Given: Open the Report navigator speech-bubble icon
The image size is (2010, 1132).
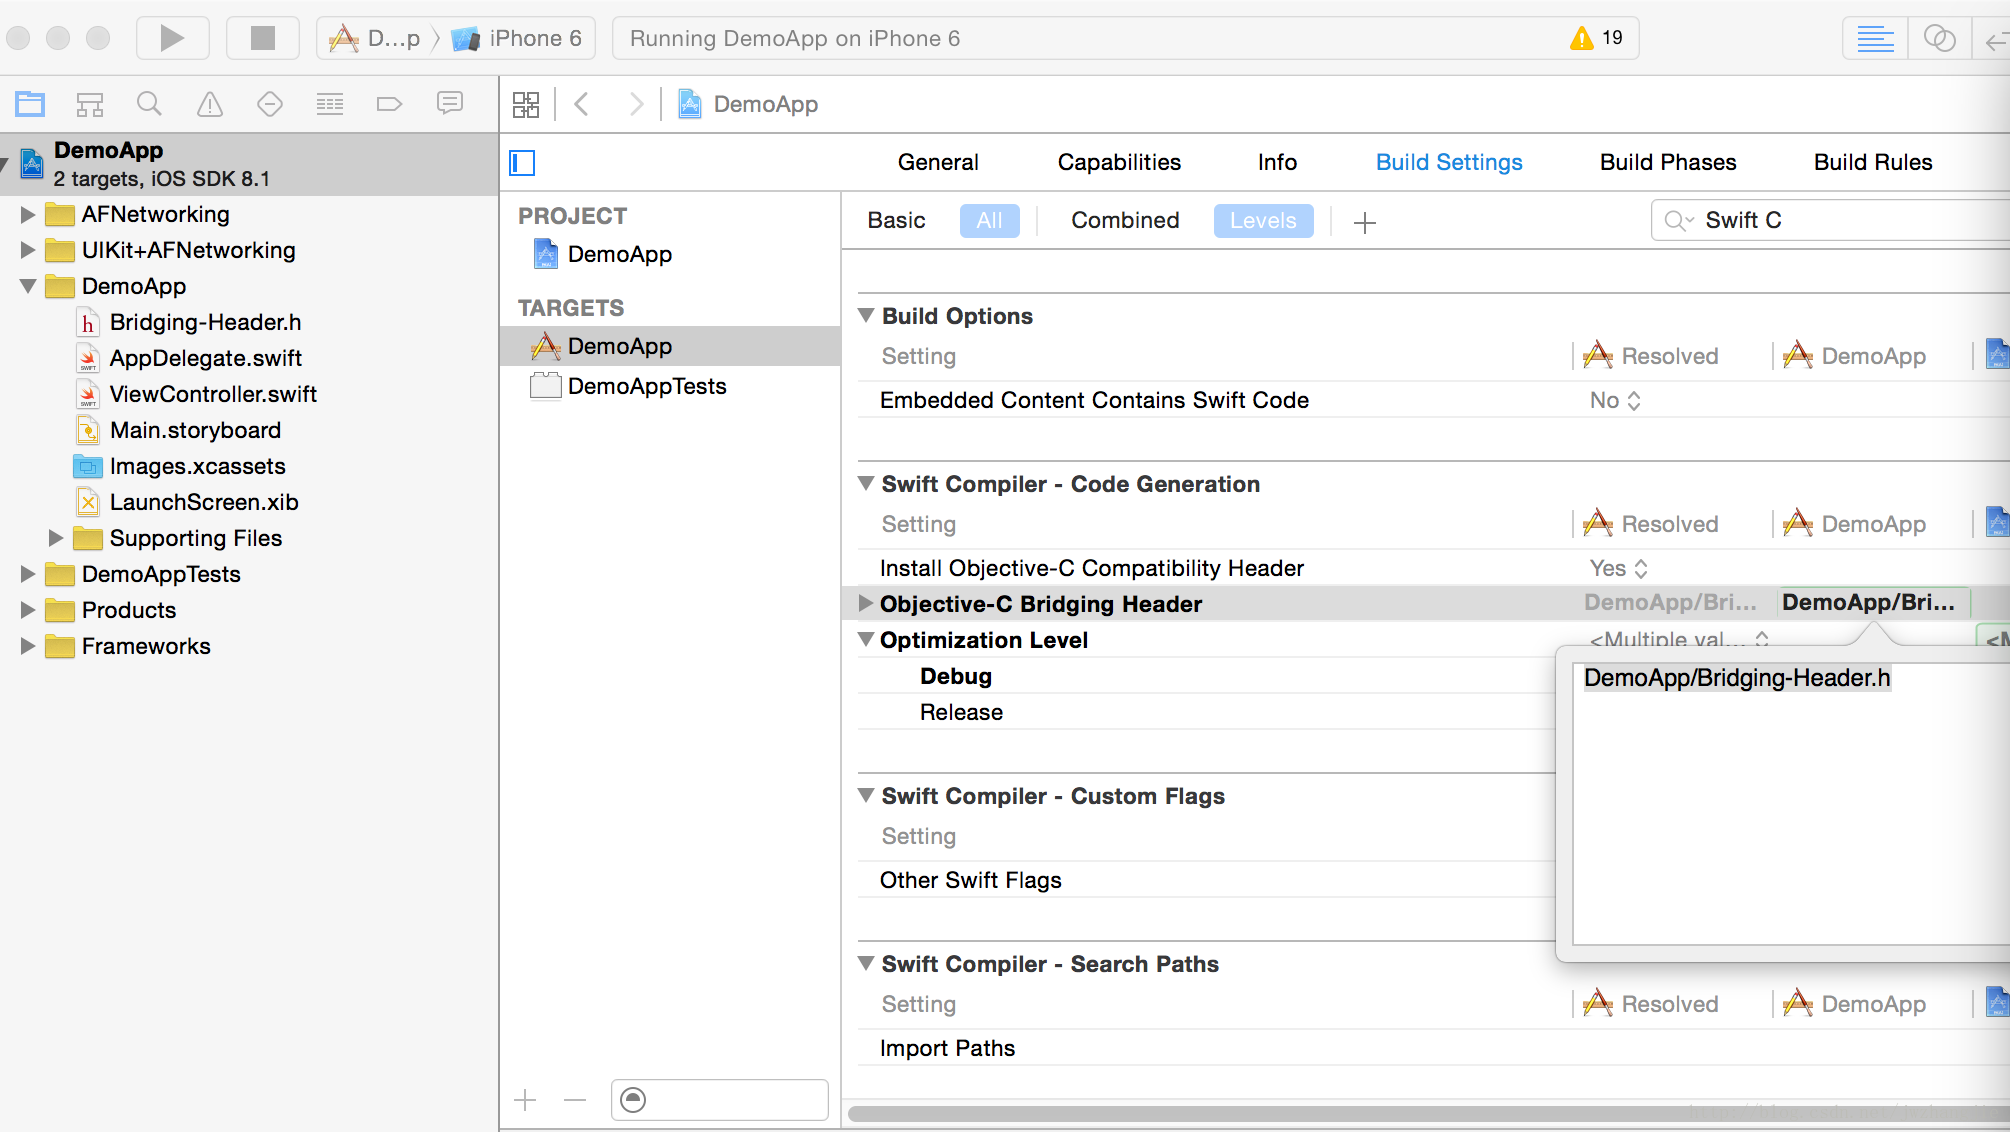Looking at the screenshot, I should coord(450,103).
